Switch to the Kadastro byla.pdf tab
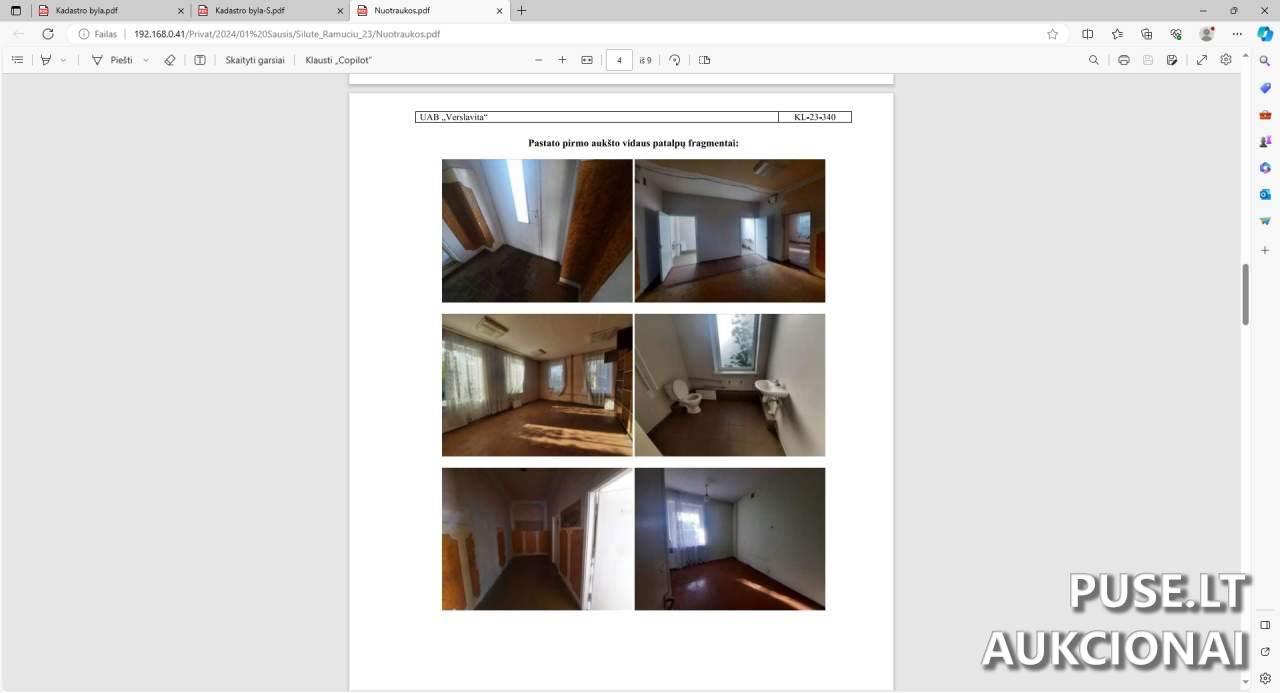The height and width of the screenshot is (693, 1280). [90, 11]
